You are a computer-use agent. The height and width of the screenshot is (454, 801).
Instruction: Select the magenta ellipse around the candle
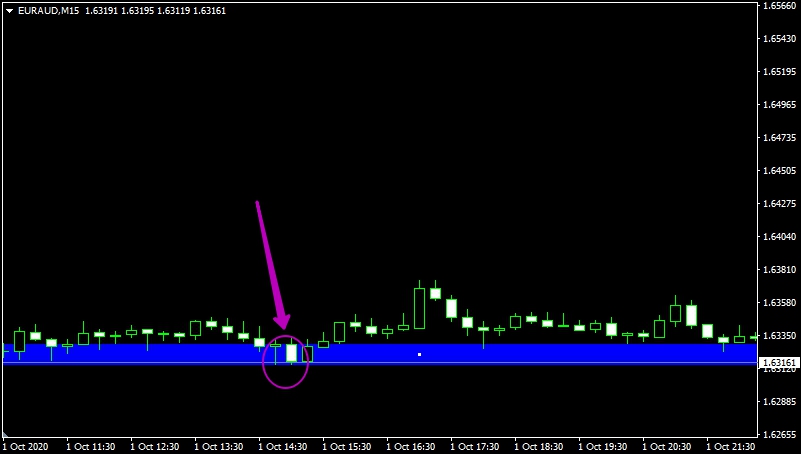[x=263, y=369]
